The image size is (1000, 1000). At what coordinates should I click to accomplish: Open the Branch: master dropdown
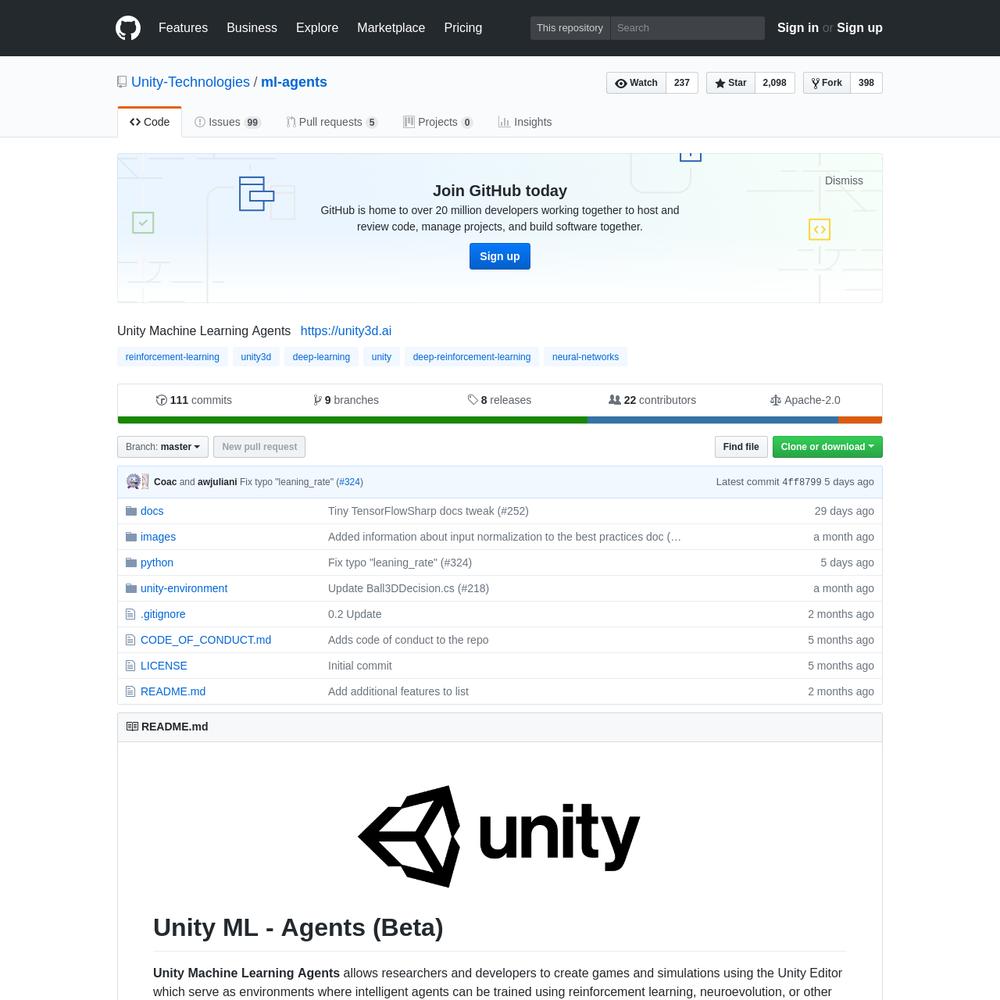(163, 447)
